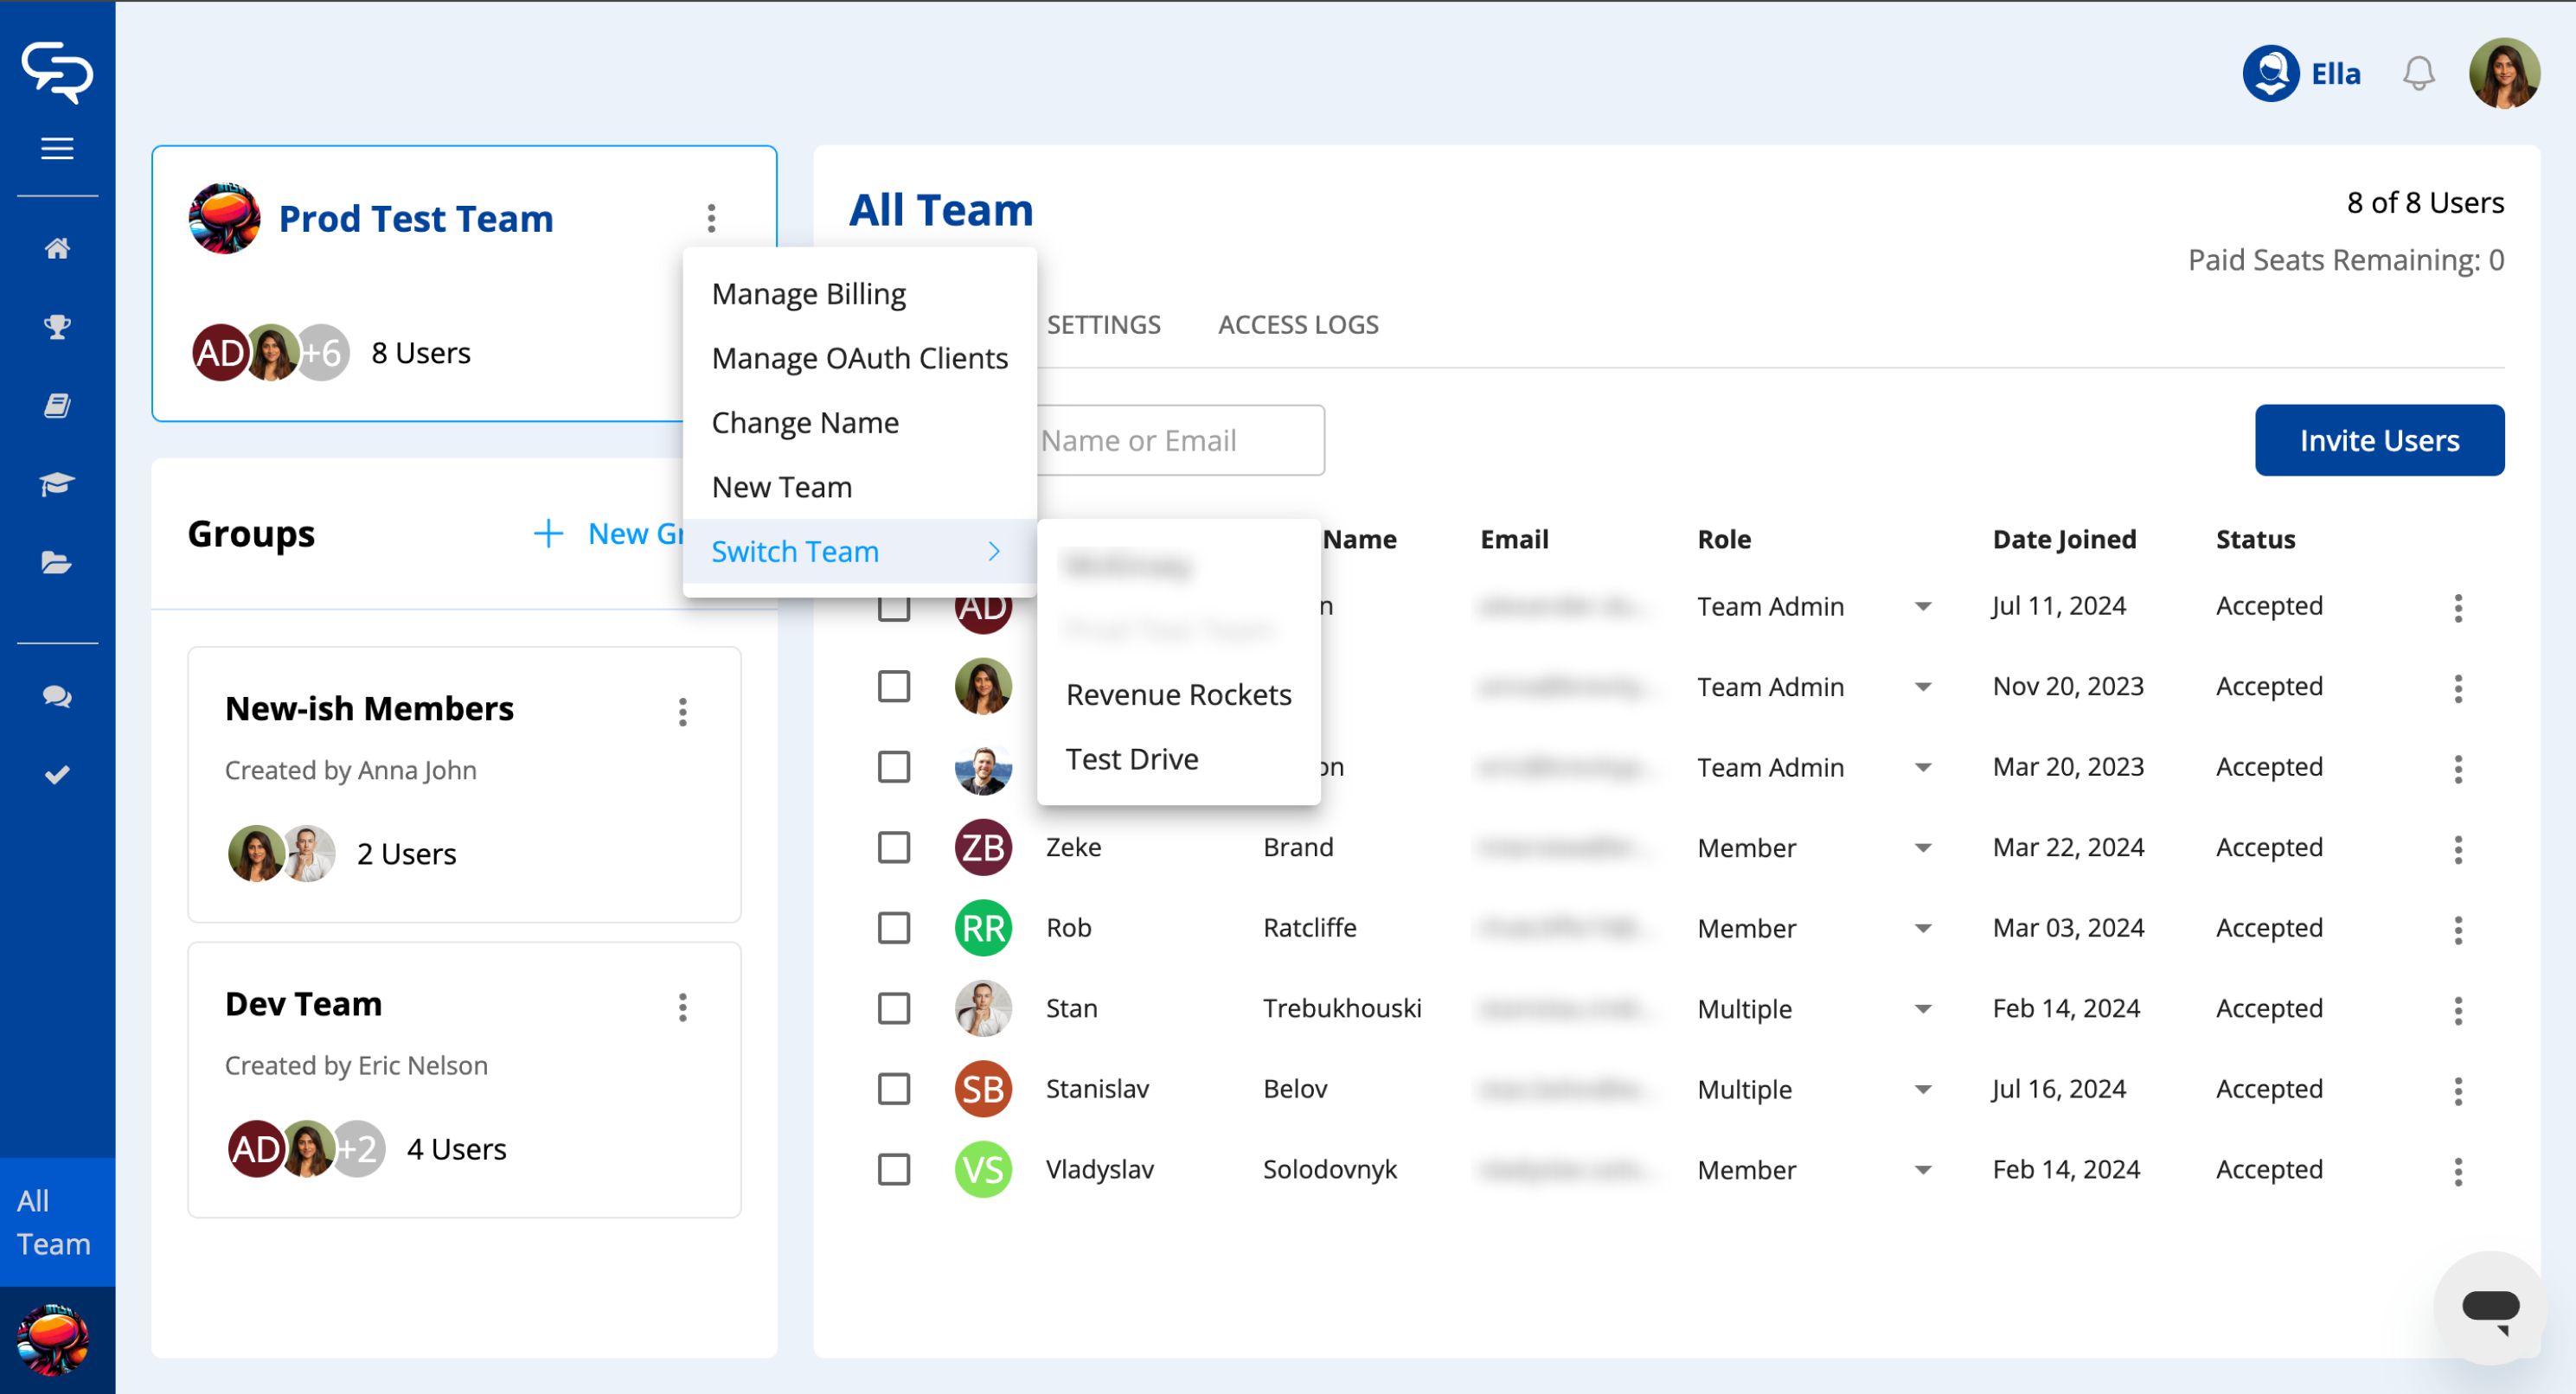Open the hamburger menu in sidebar
This screenshot has height=1394, width=2576.
click(x=57, y=149)
